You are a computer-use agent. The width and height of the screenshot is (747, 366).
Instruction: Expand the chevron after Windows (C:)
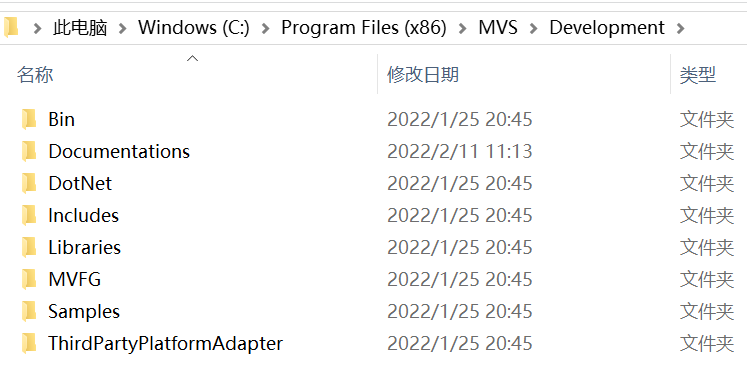click(x=266, y=29)
